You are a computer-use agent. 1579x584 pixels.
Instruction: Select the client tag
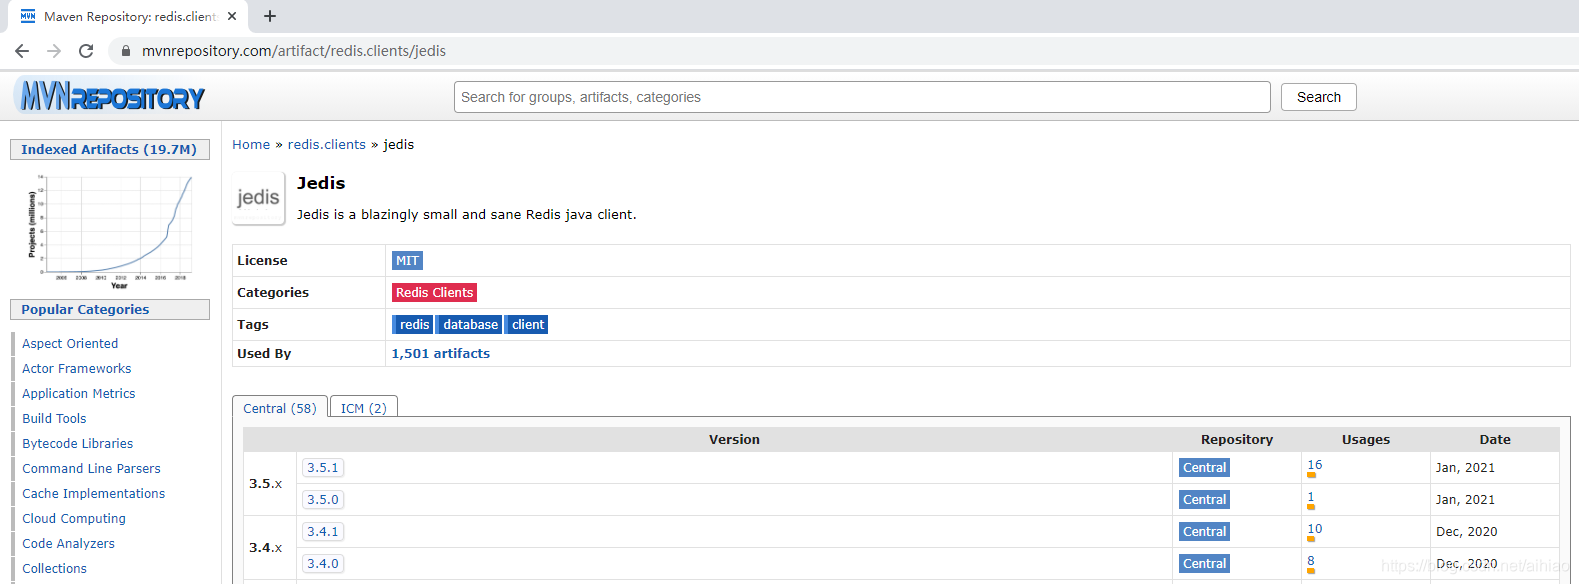point(527,325)
